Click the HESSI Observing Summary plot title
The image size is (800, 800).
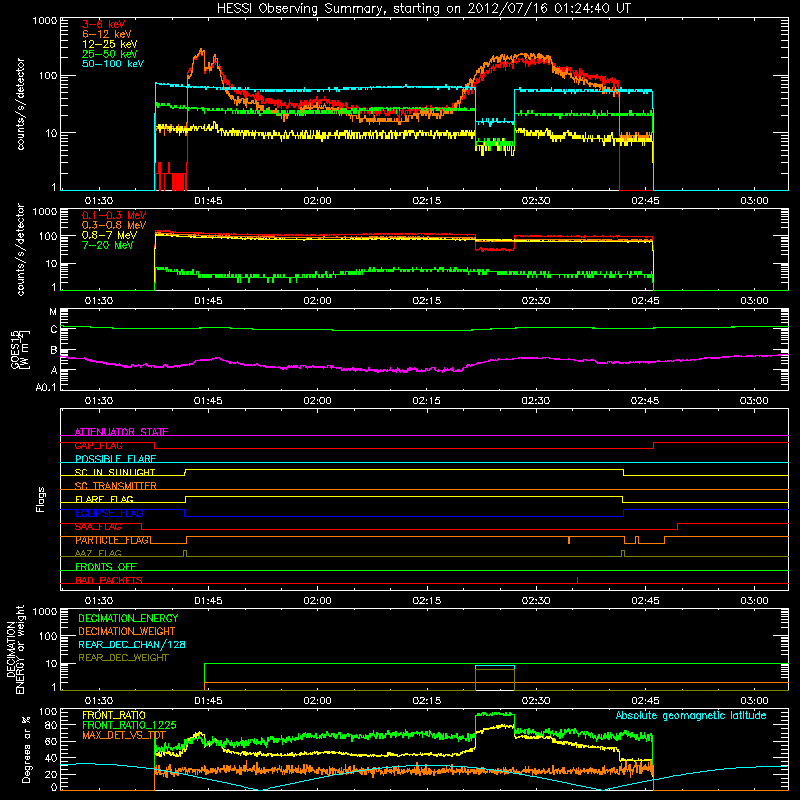[423, 9]
